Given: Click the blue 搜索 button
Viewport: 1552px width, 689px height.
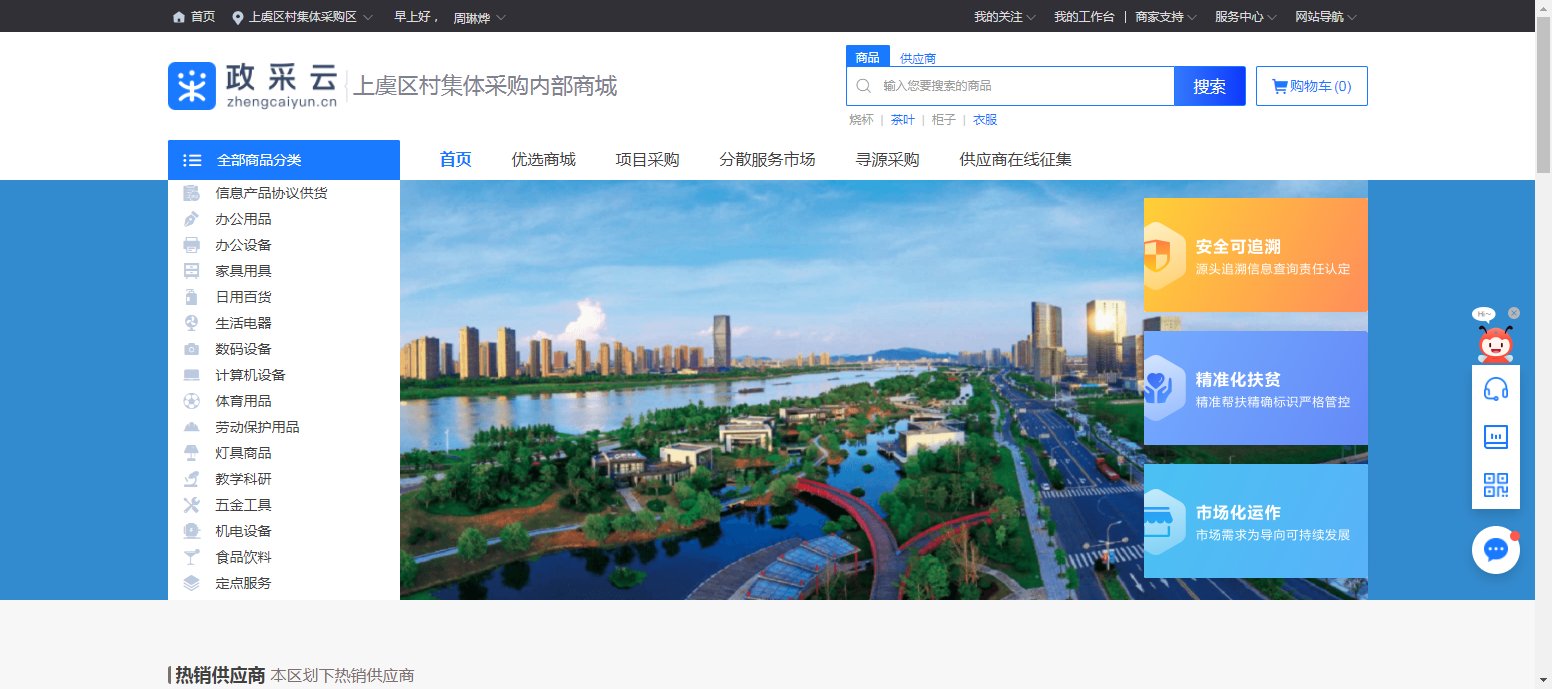Looking at the screenshot, I should pos(1210,86).
